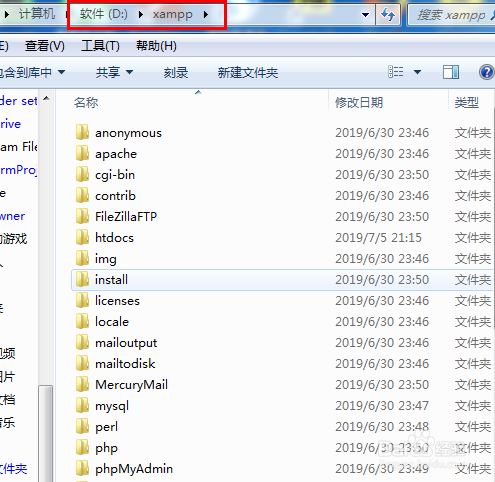Screen dimensions: 495x482
Task: Select the FileZillaFTP folder name
Action: click(126, 217)
